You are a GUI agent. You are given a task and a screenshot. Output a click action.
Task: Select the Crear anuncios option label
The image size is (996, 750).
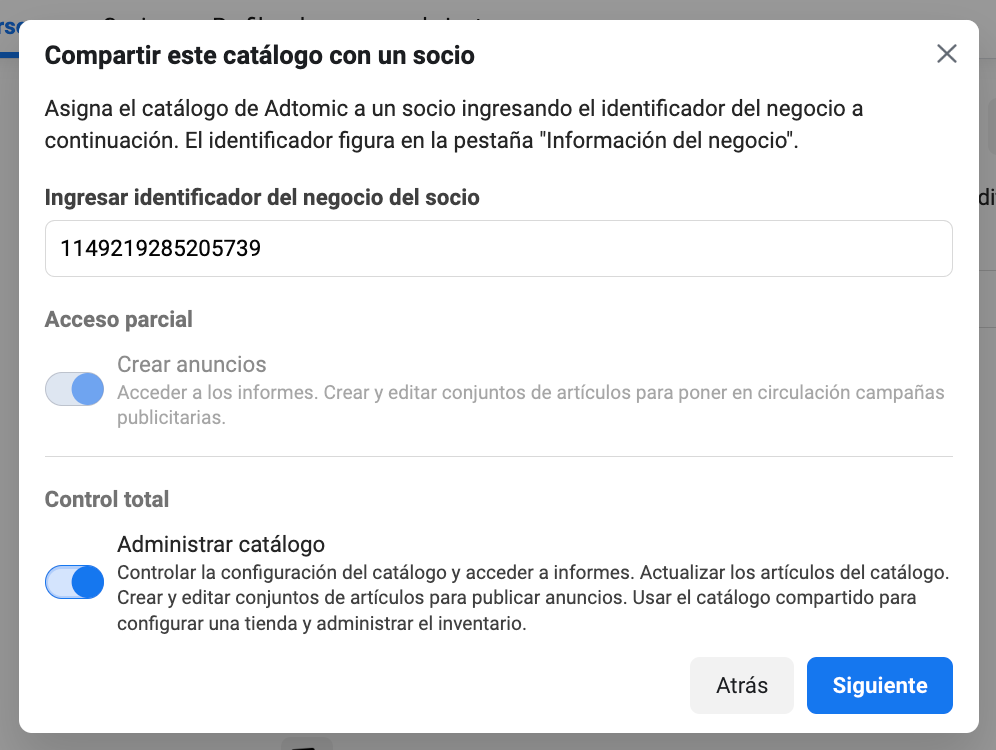[x=192, y=365]
